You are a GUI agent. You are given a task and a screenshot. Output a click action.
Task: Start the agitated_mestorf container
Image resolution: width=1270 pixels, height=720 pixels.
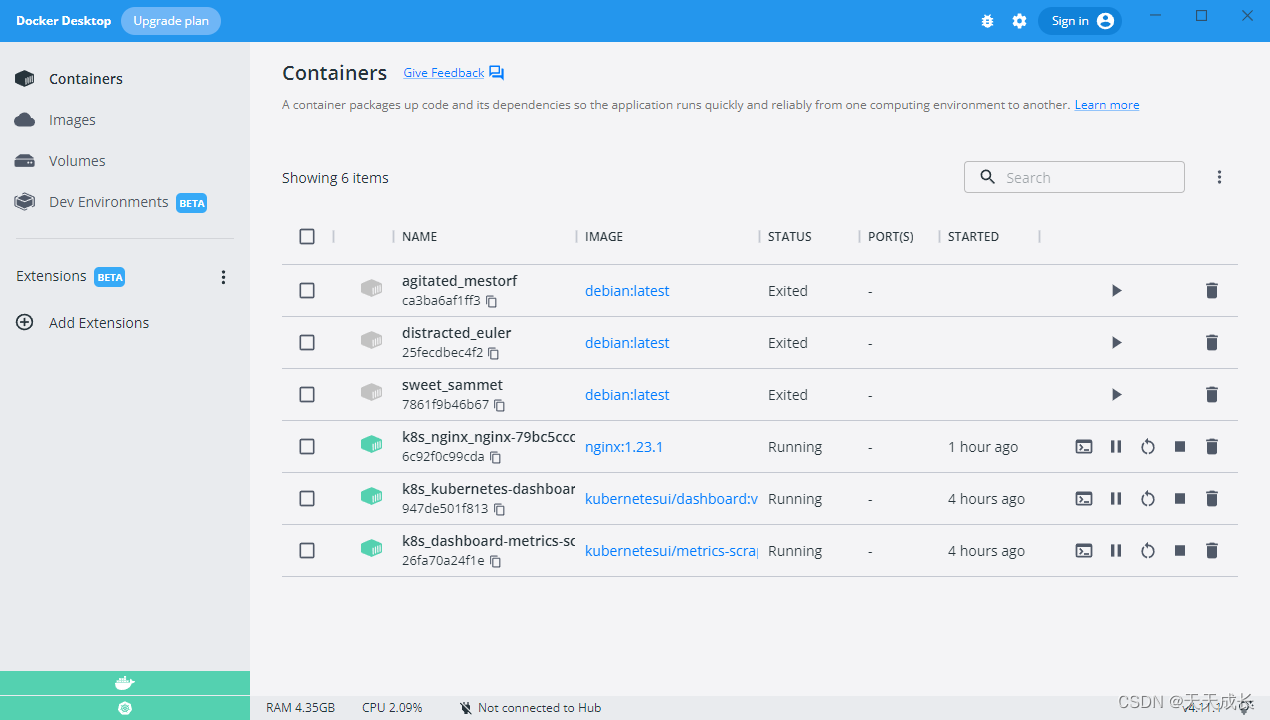[1116, 291]
